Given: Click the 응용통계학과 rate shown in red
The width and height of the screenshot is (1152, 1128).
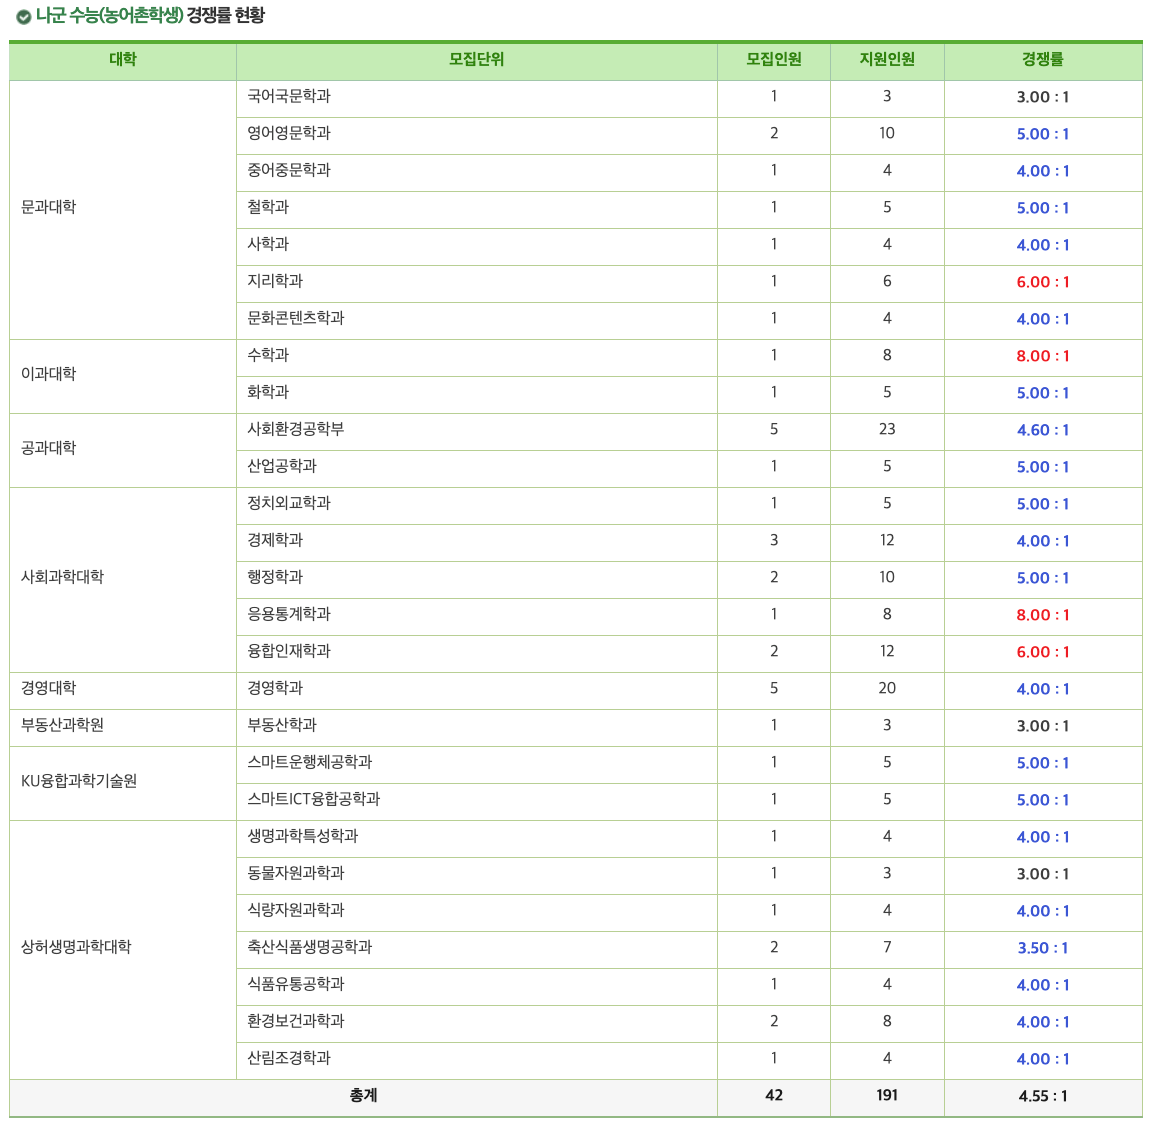Looking at the screenshot, I should click(1044, 615).
